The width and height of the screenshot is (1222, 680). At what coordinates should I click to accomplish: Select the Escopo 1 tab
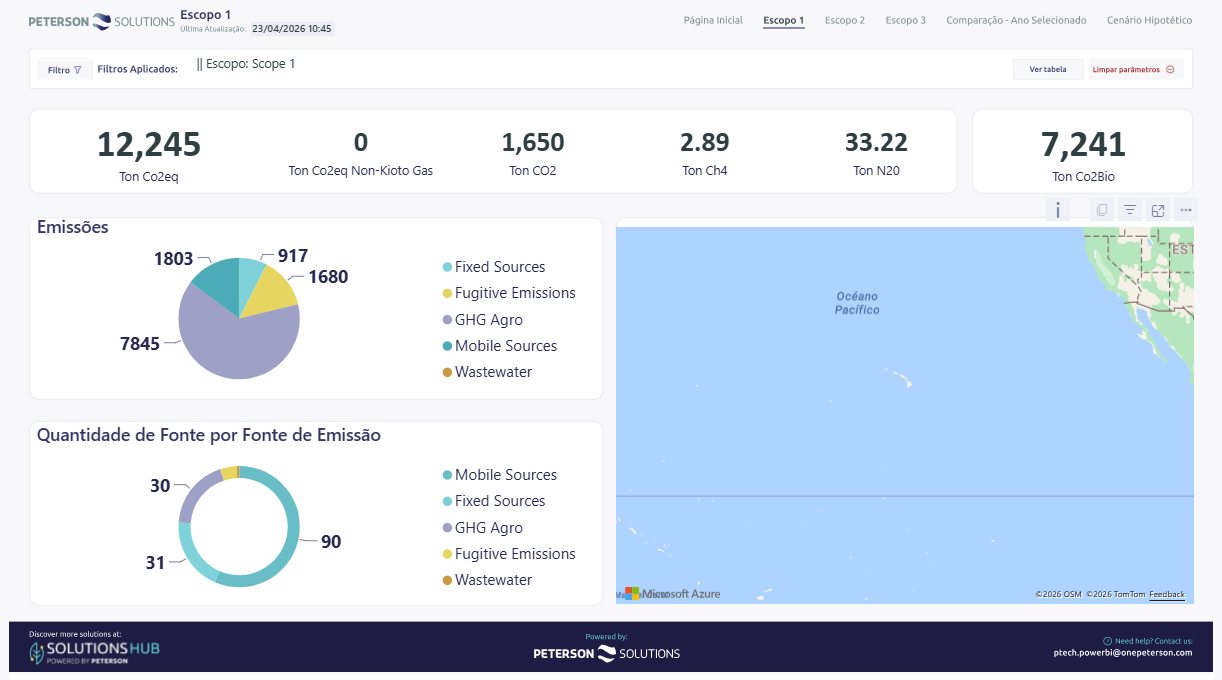(784, 20)
